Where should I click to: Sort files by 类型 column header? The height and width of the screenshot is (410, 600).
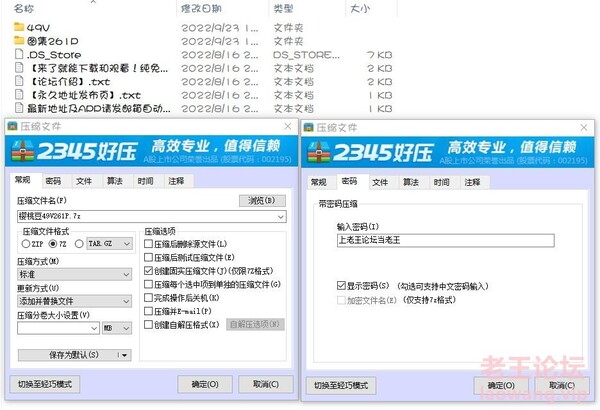(284, 8)
